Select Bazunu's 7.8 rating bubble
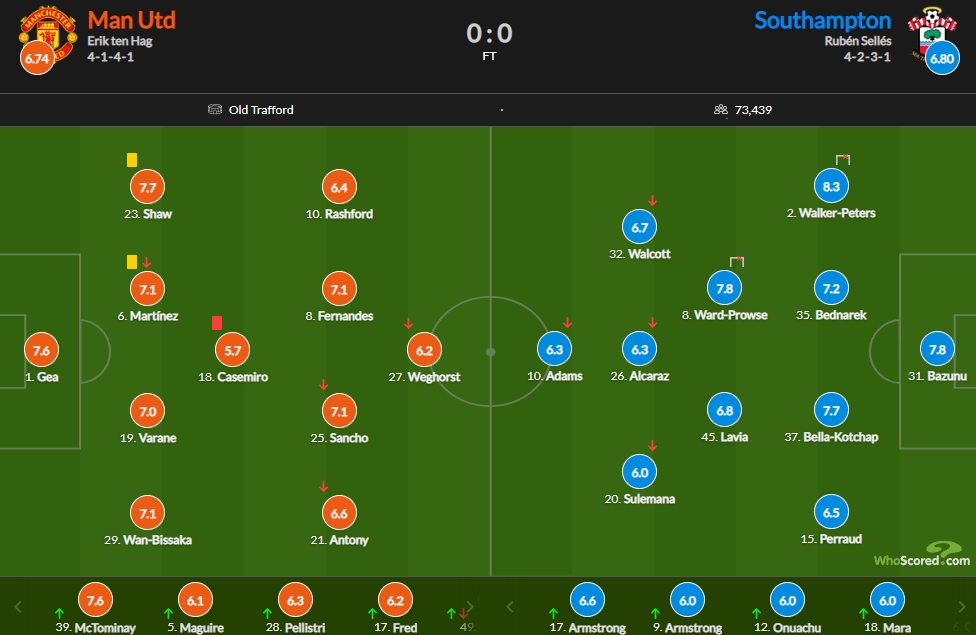 [937, 350]
